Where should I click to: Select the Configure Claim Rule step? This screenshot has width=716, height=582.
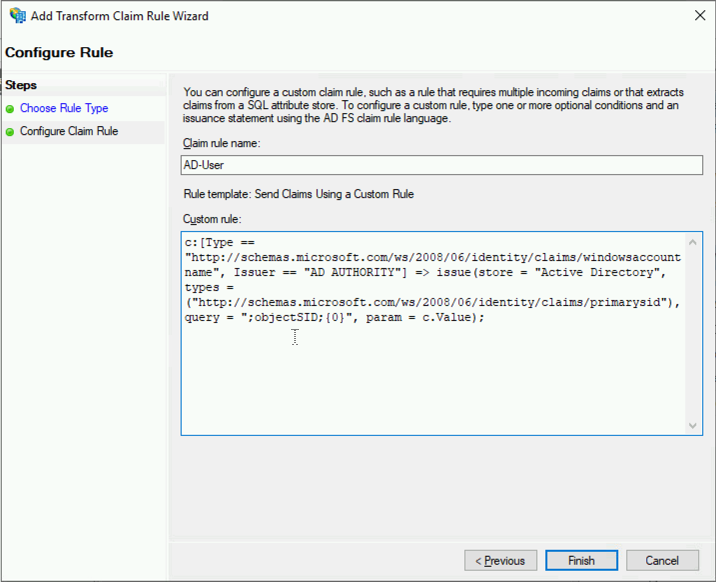(x=69, y=131)
